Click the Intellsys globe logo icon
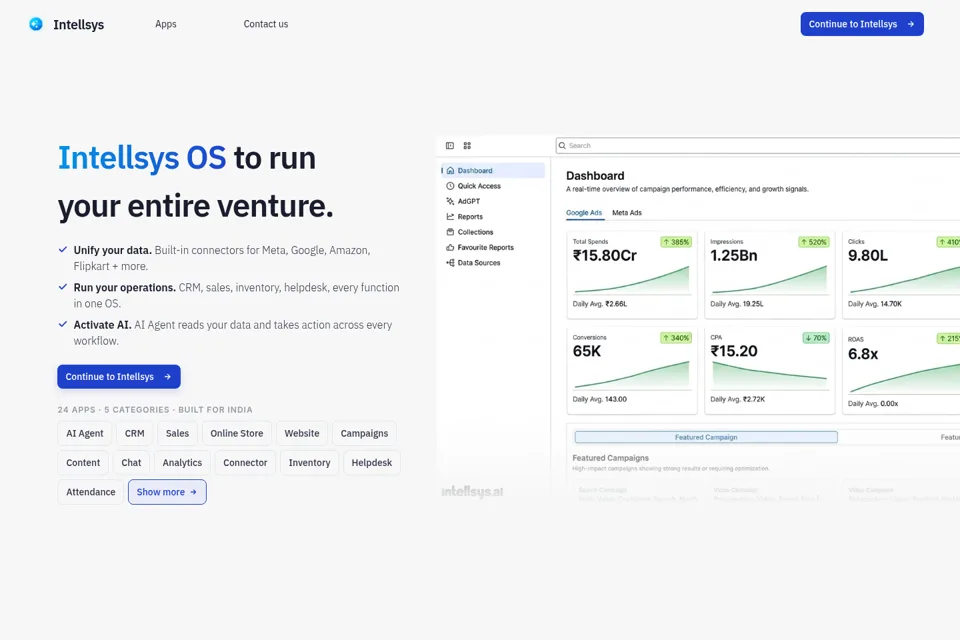Viewport: 960px width, 640px height. coord(36,24)
